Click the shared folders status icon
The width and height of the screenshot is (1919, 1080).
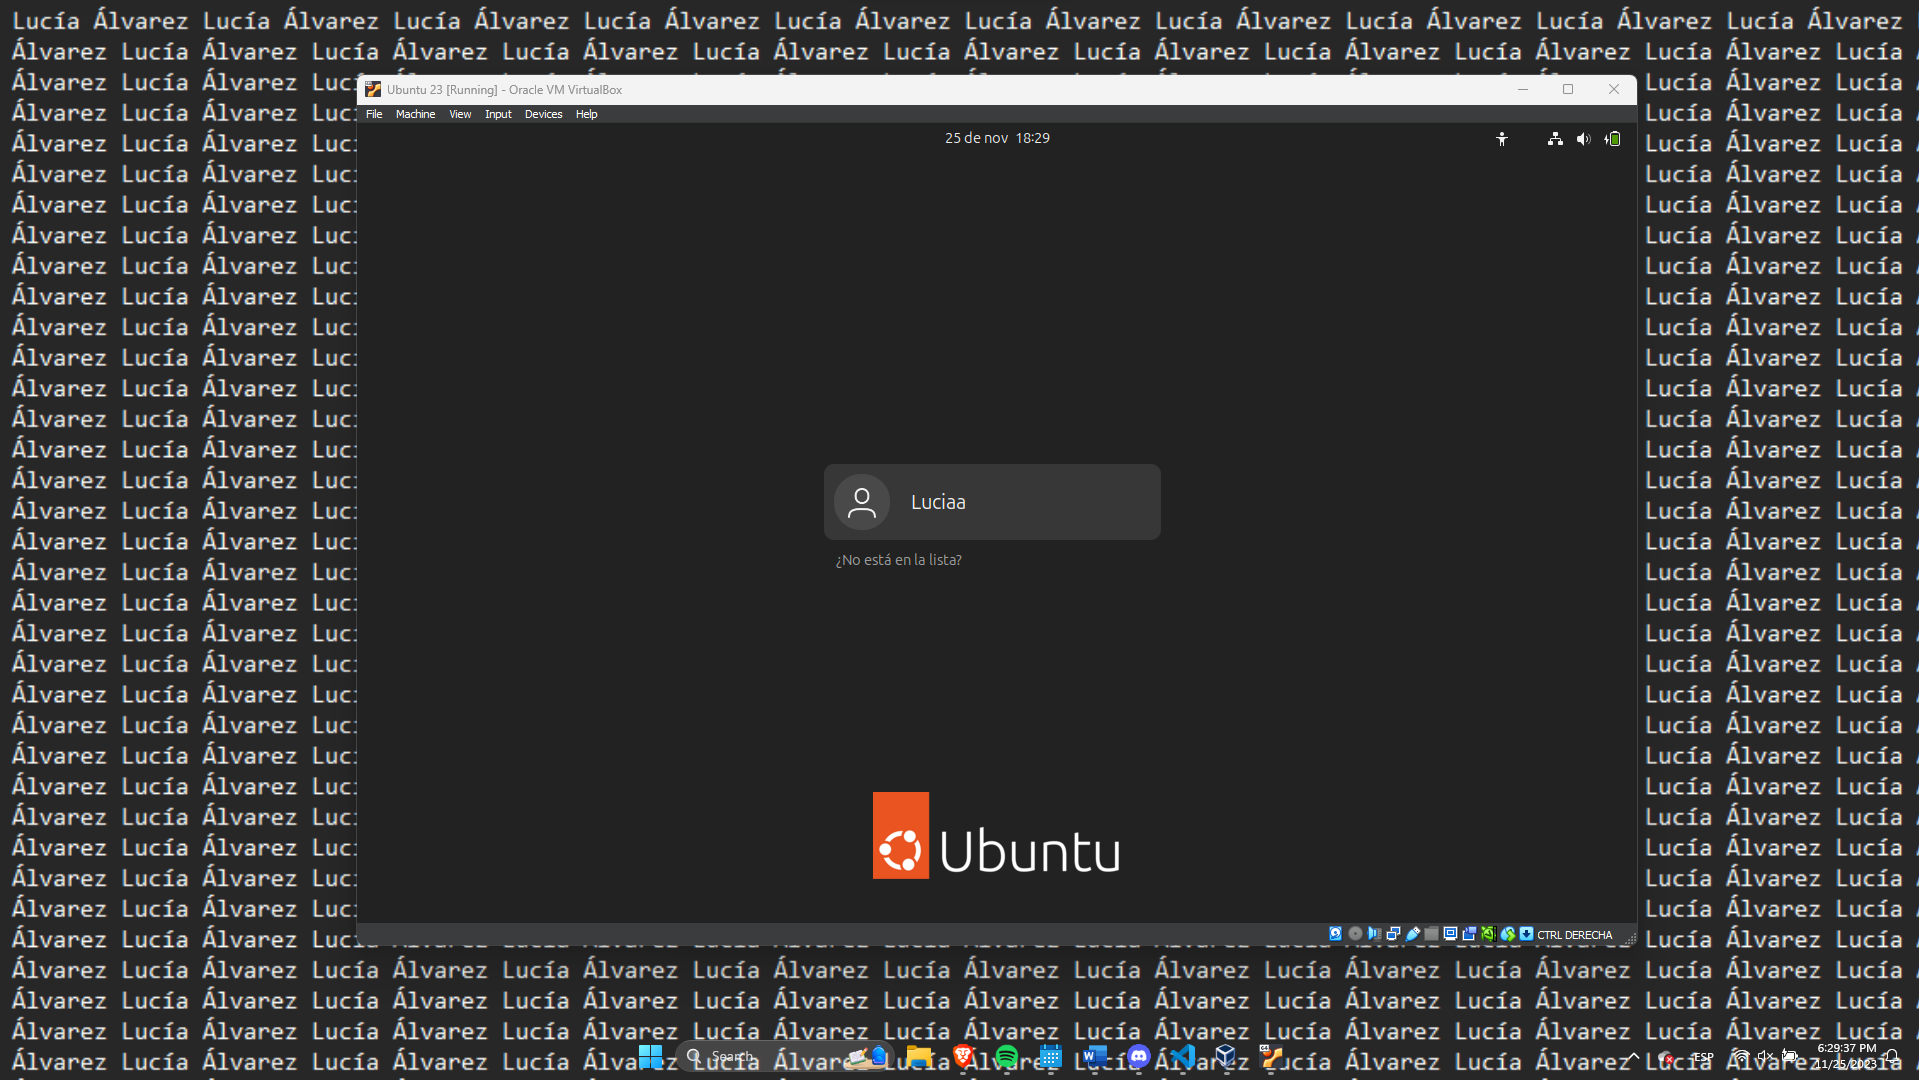(1431, 934)
